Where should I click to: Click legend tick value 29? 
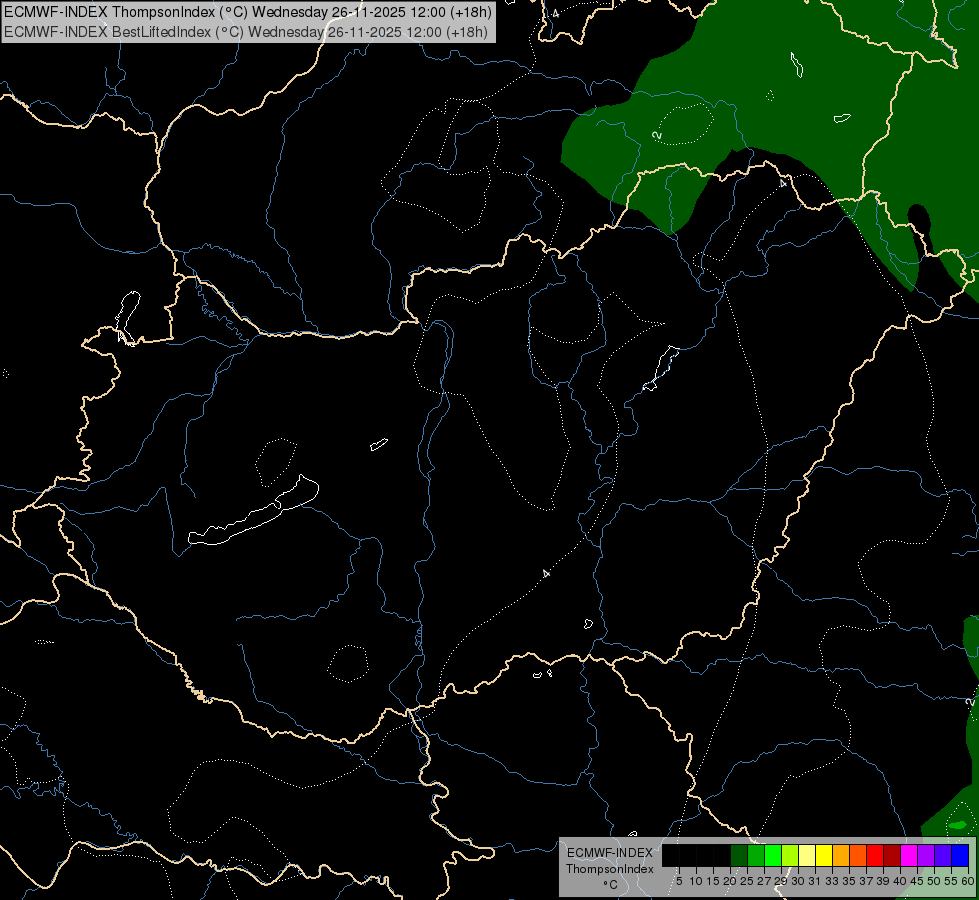coord(780,881)
